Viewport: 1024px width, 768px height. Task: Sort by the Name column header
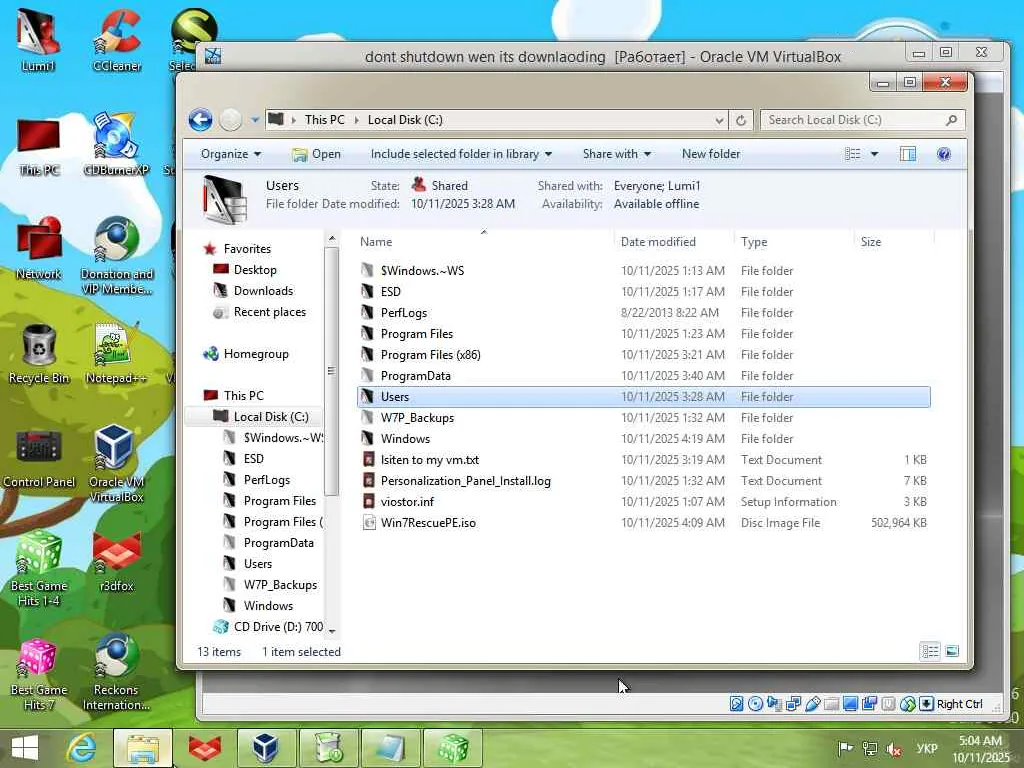pos(483,242)
